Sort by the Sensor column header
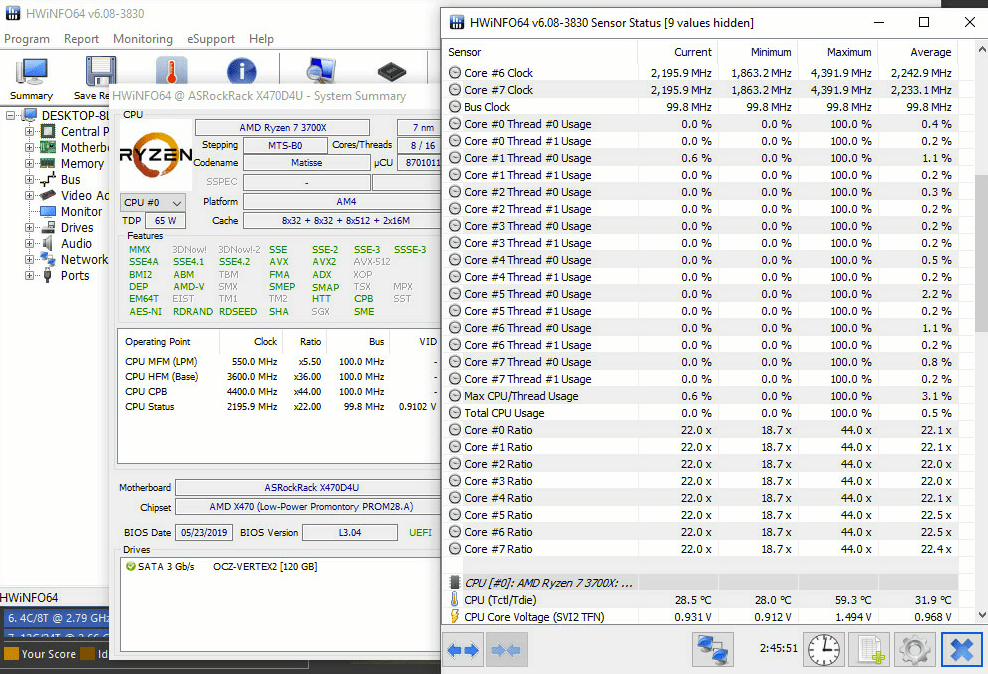The image size is (988, 674). point(540,52)
